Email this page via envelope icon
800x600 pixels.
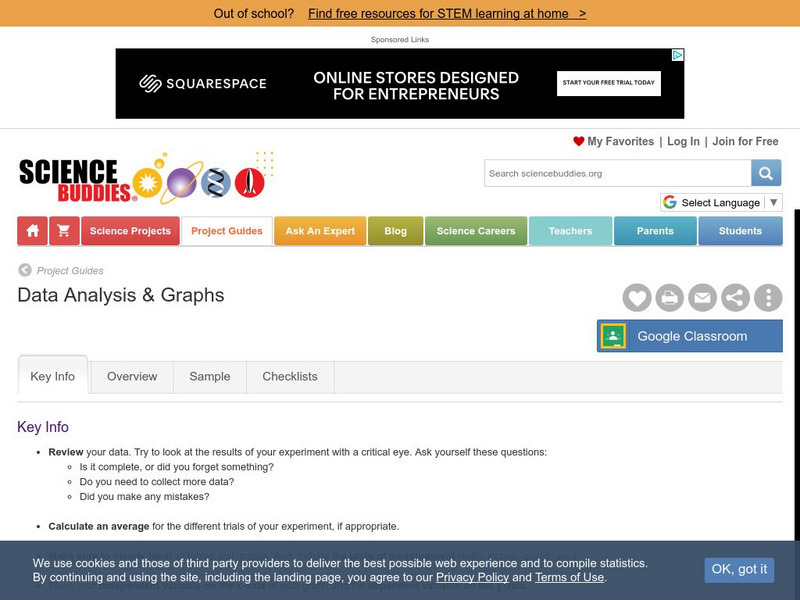(703, 297)
